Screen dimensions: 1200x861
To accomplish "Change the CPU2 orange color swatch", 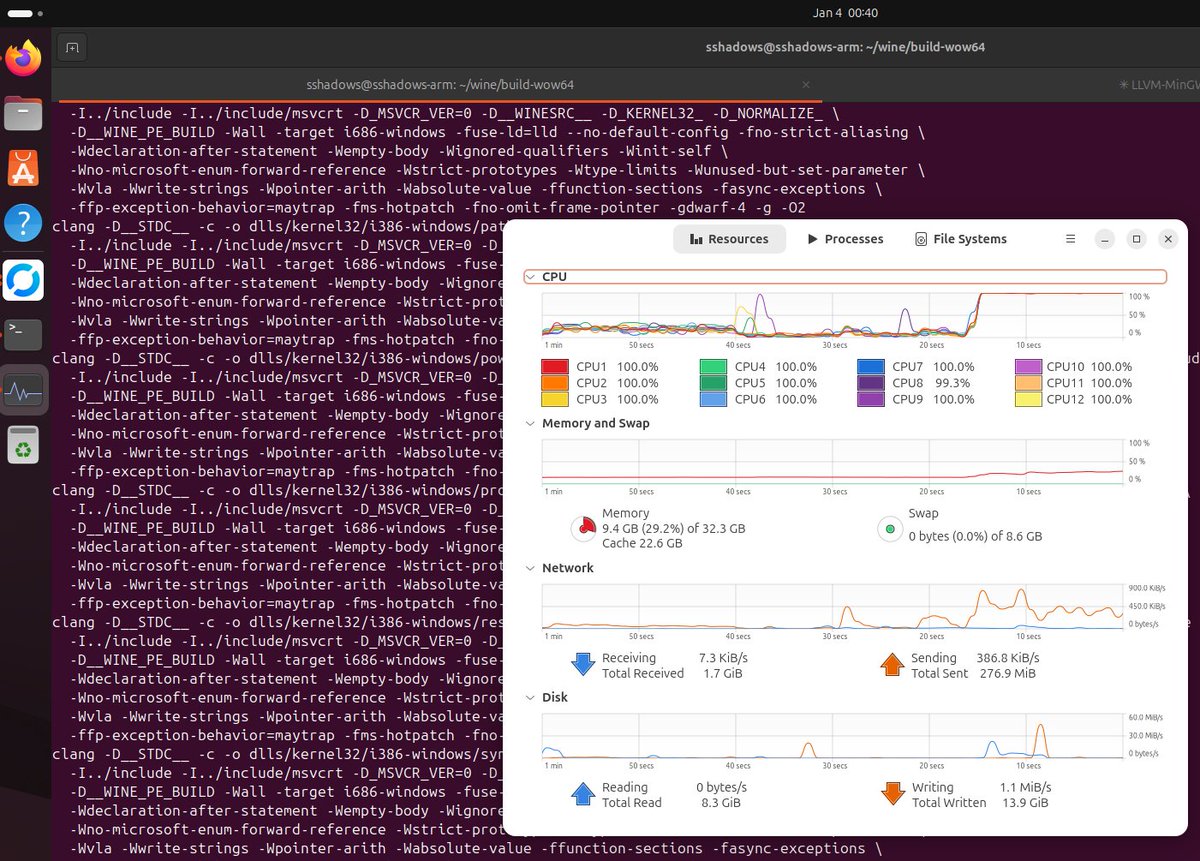I will [555, 383].
